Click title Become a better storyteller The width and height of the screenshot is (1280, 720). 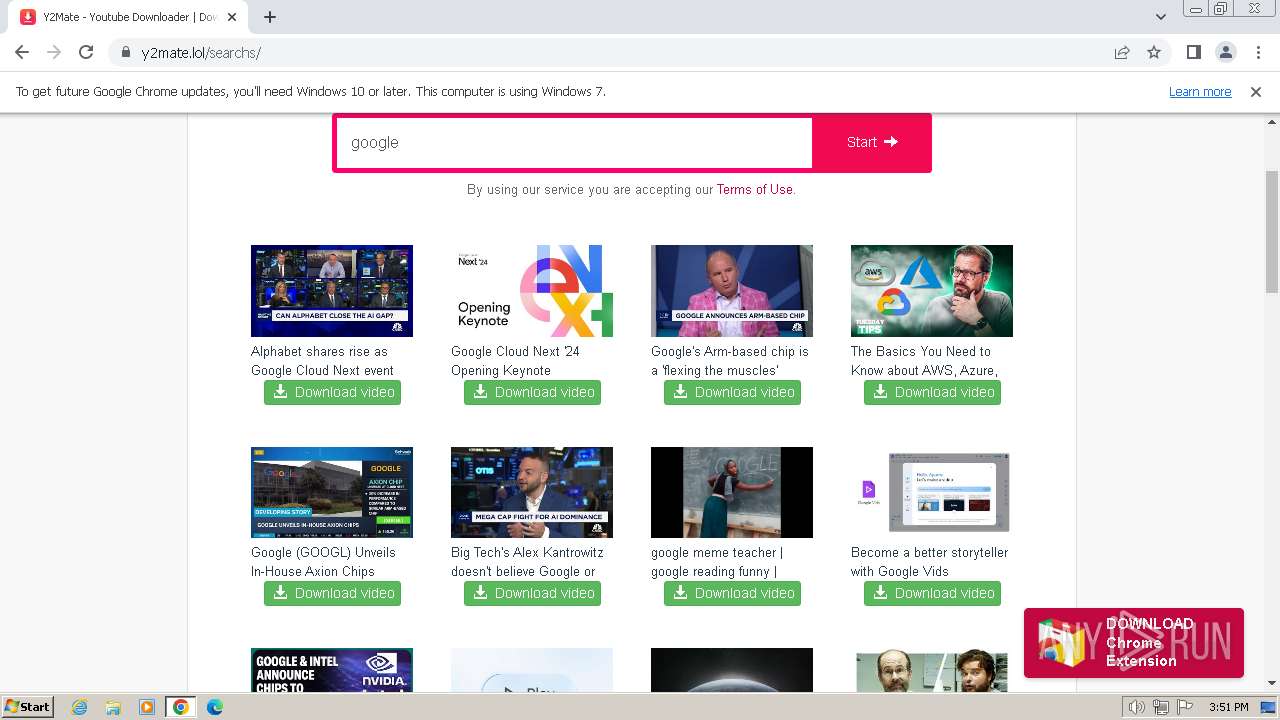point(930,562)
